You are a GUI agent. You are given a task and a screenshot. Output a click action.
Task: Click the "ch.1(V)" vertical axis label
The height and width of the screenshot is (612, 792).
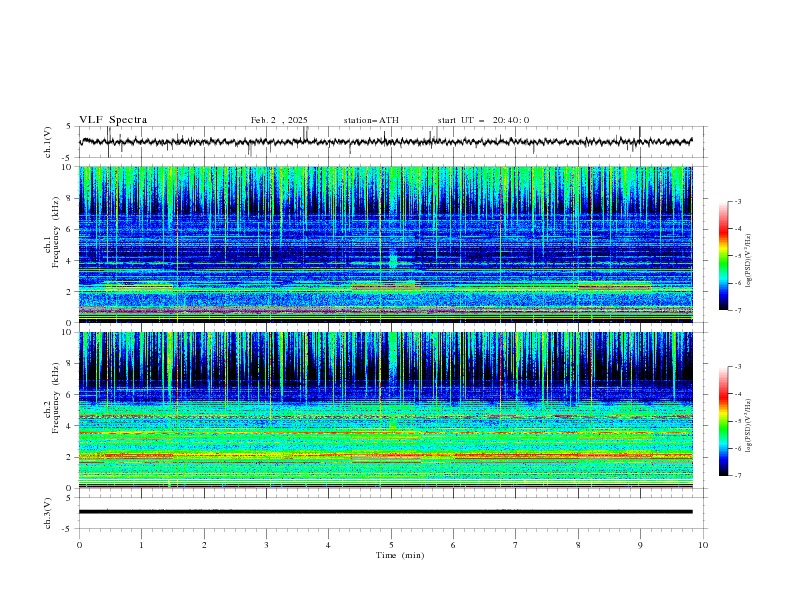pyautogui.click(x=48, y=142)
